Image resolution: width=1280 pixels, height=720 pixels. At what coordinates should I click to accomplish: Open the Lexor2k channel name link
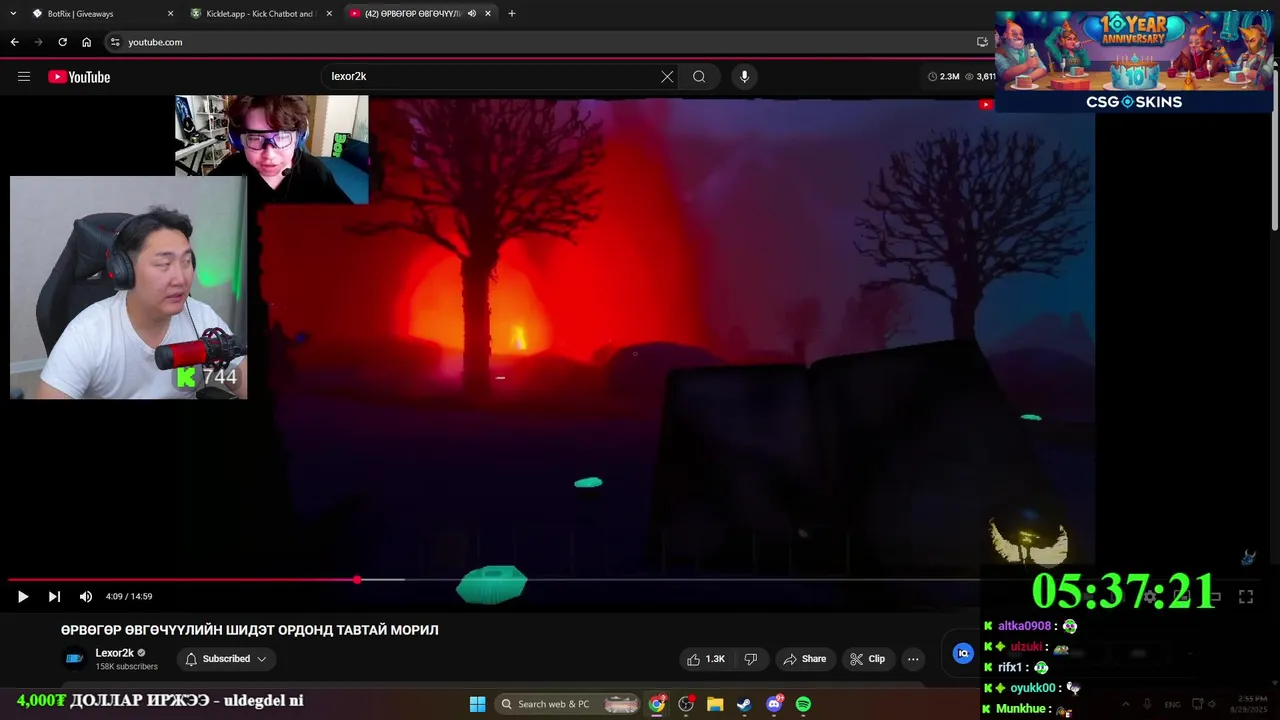[x=114, y=653]
